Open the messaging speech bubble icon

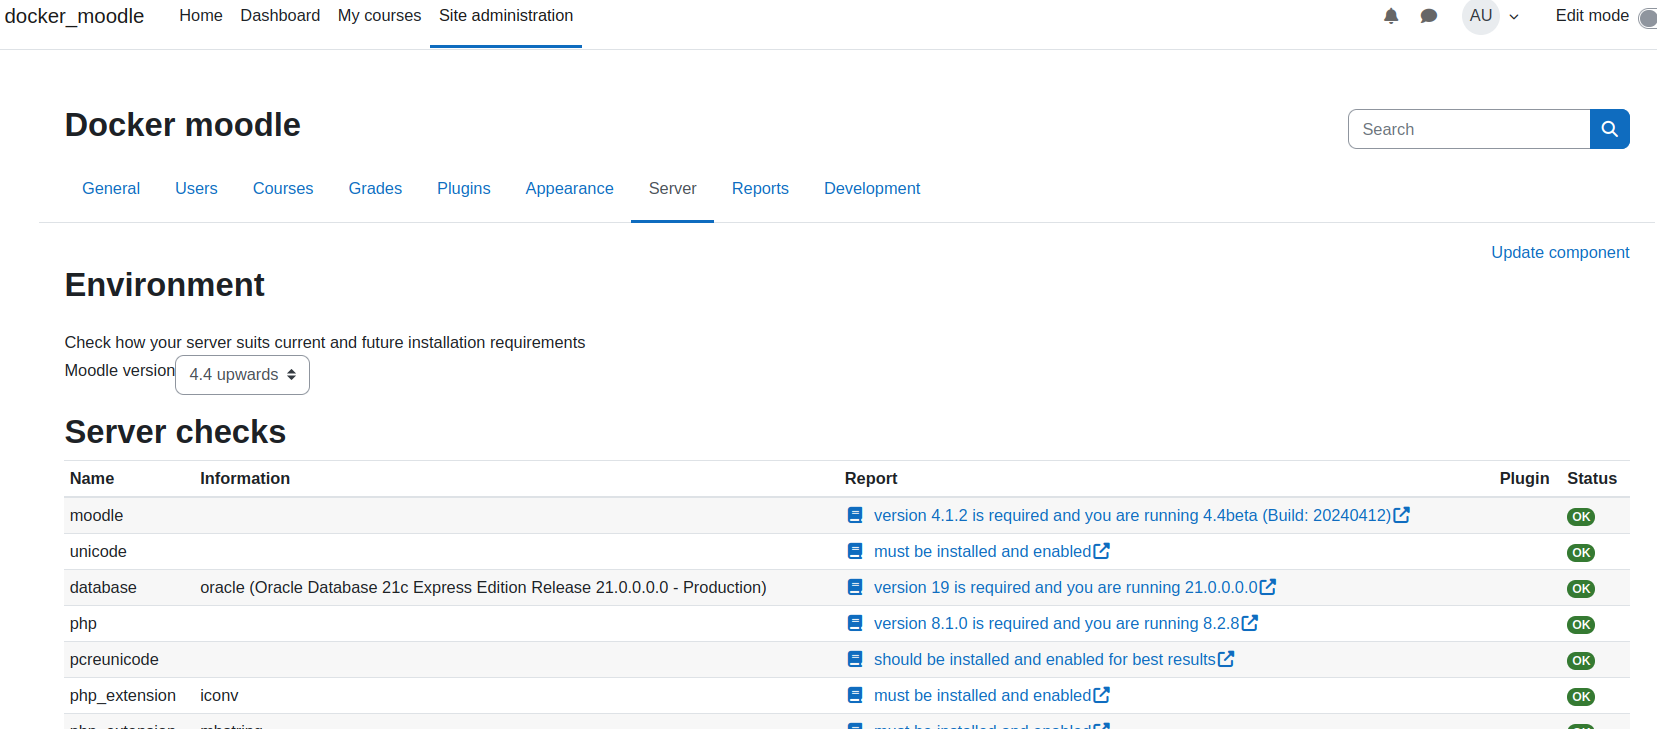click(1429, 16)
